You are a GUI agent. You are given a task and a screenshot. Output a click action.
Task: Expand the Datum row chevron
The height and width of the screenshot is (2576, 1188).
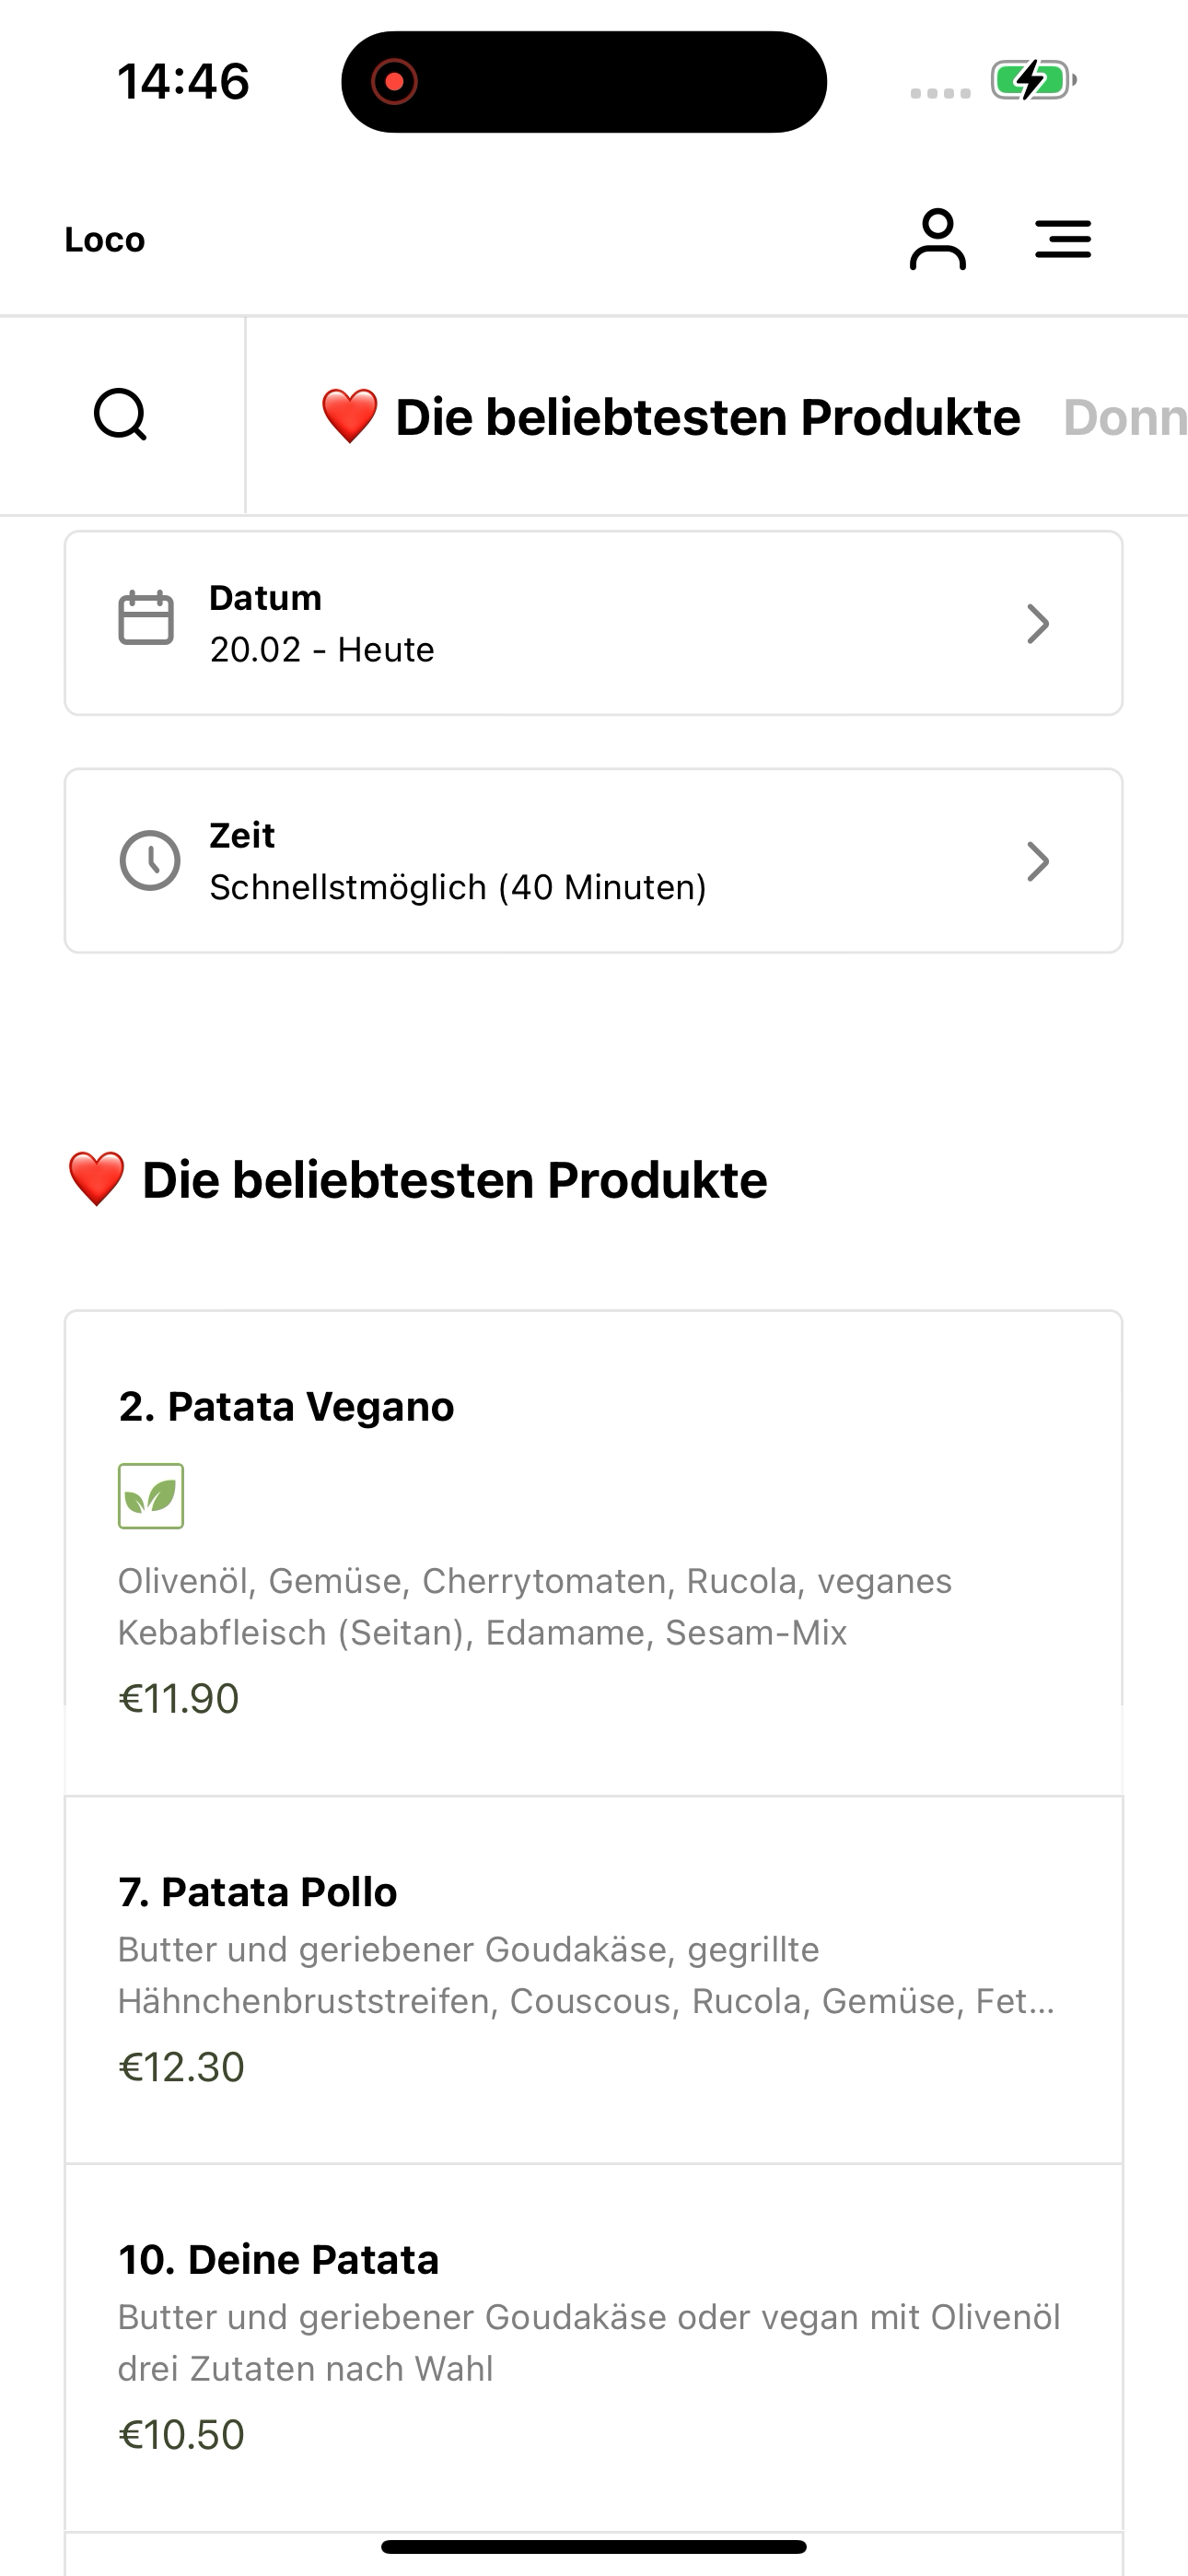click(x=1038, y=624)
